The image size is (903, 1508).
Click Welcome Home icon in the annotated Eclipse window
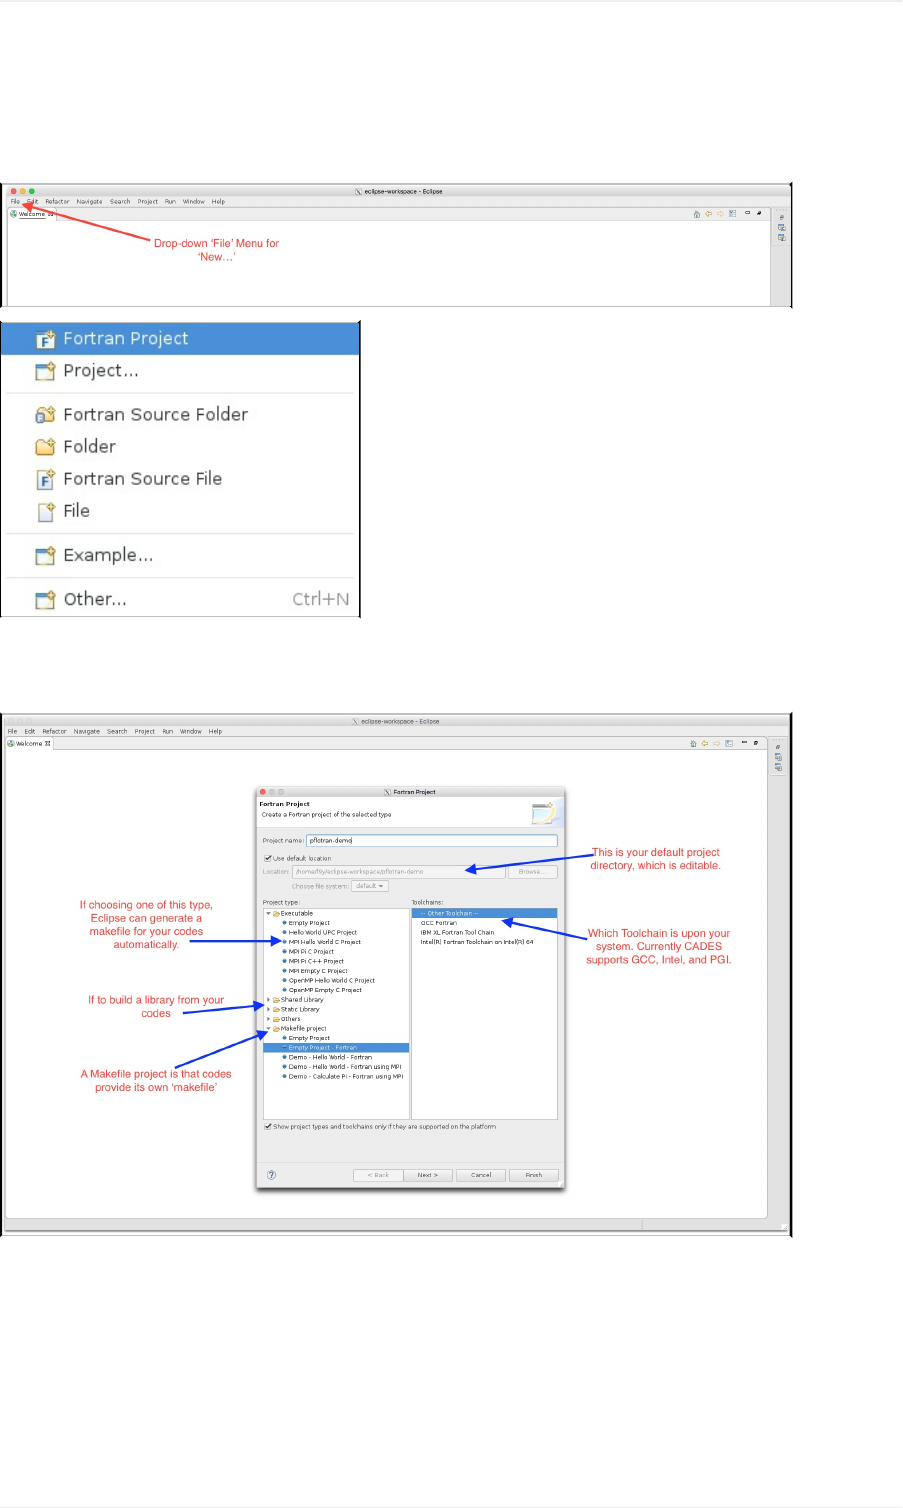click(x=697, y=213)
